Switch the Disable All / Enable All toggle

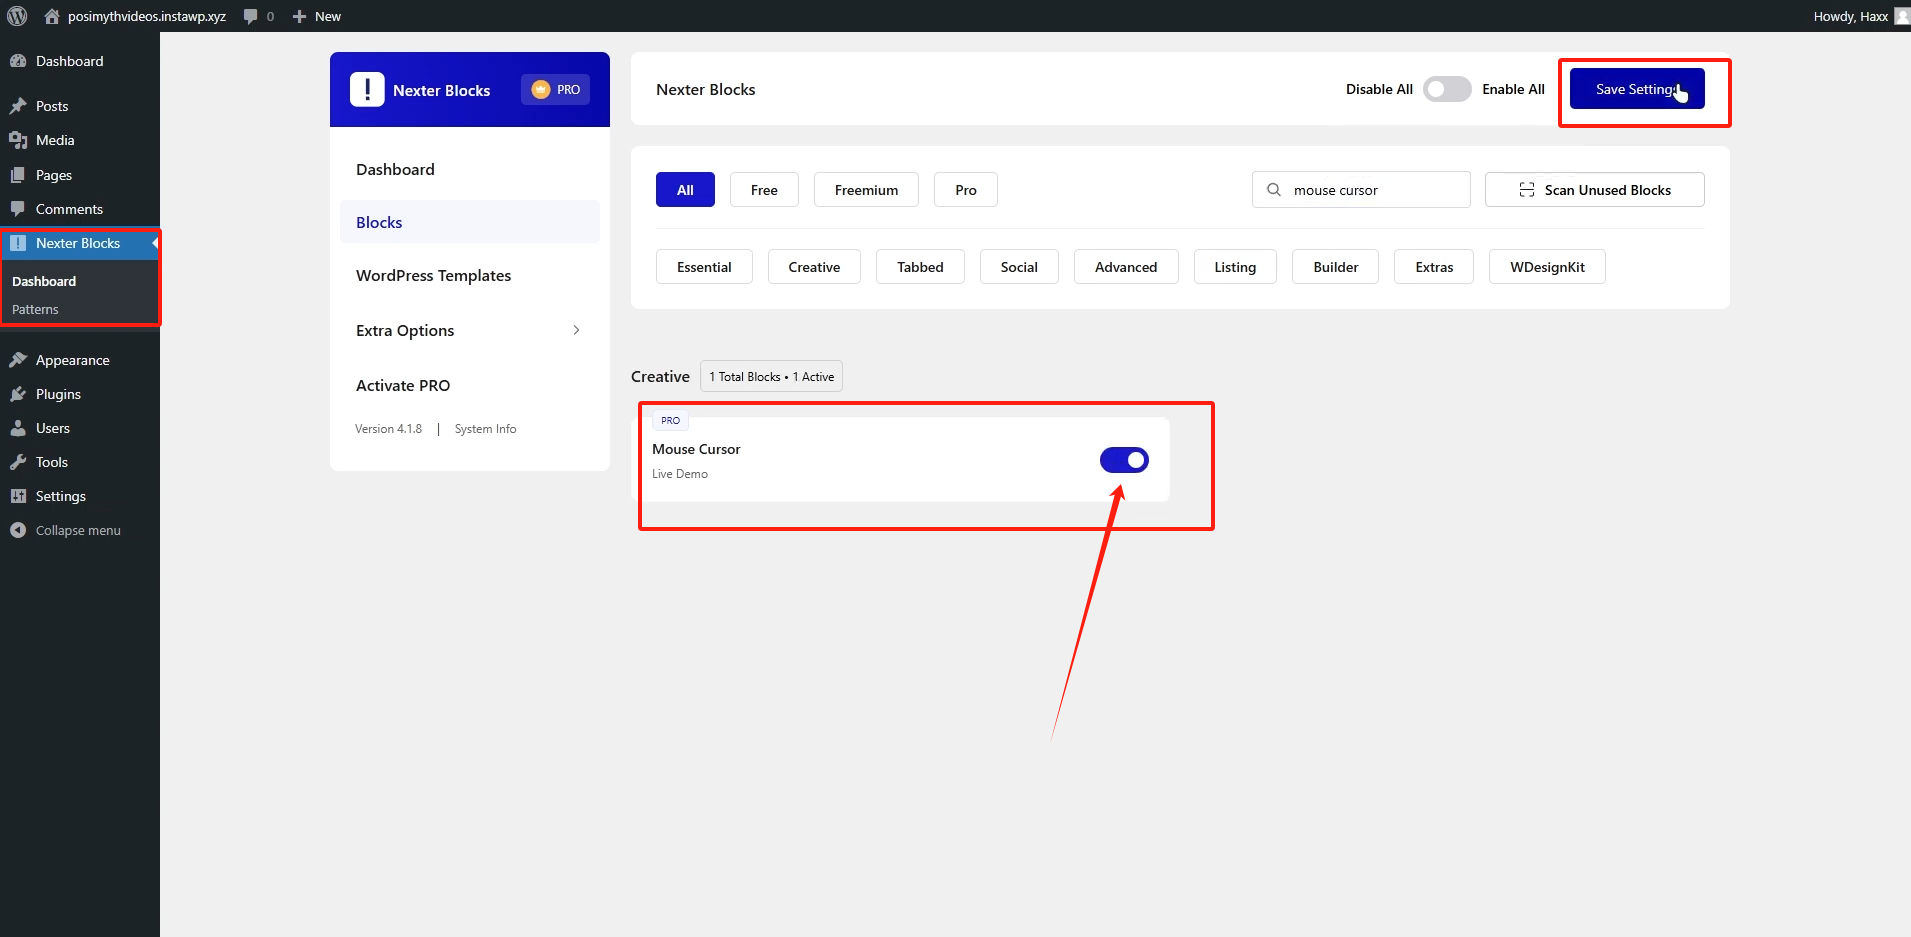click(x=1446, y=89)
